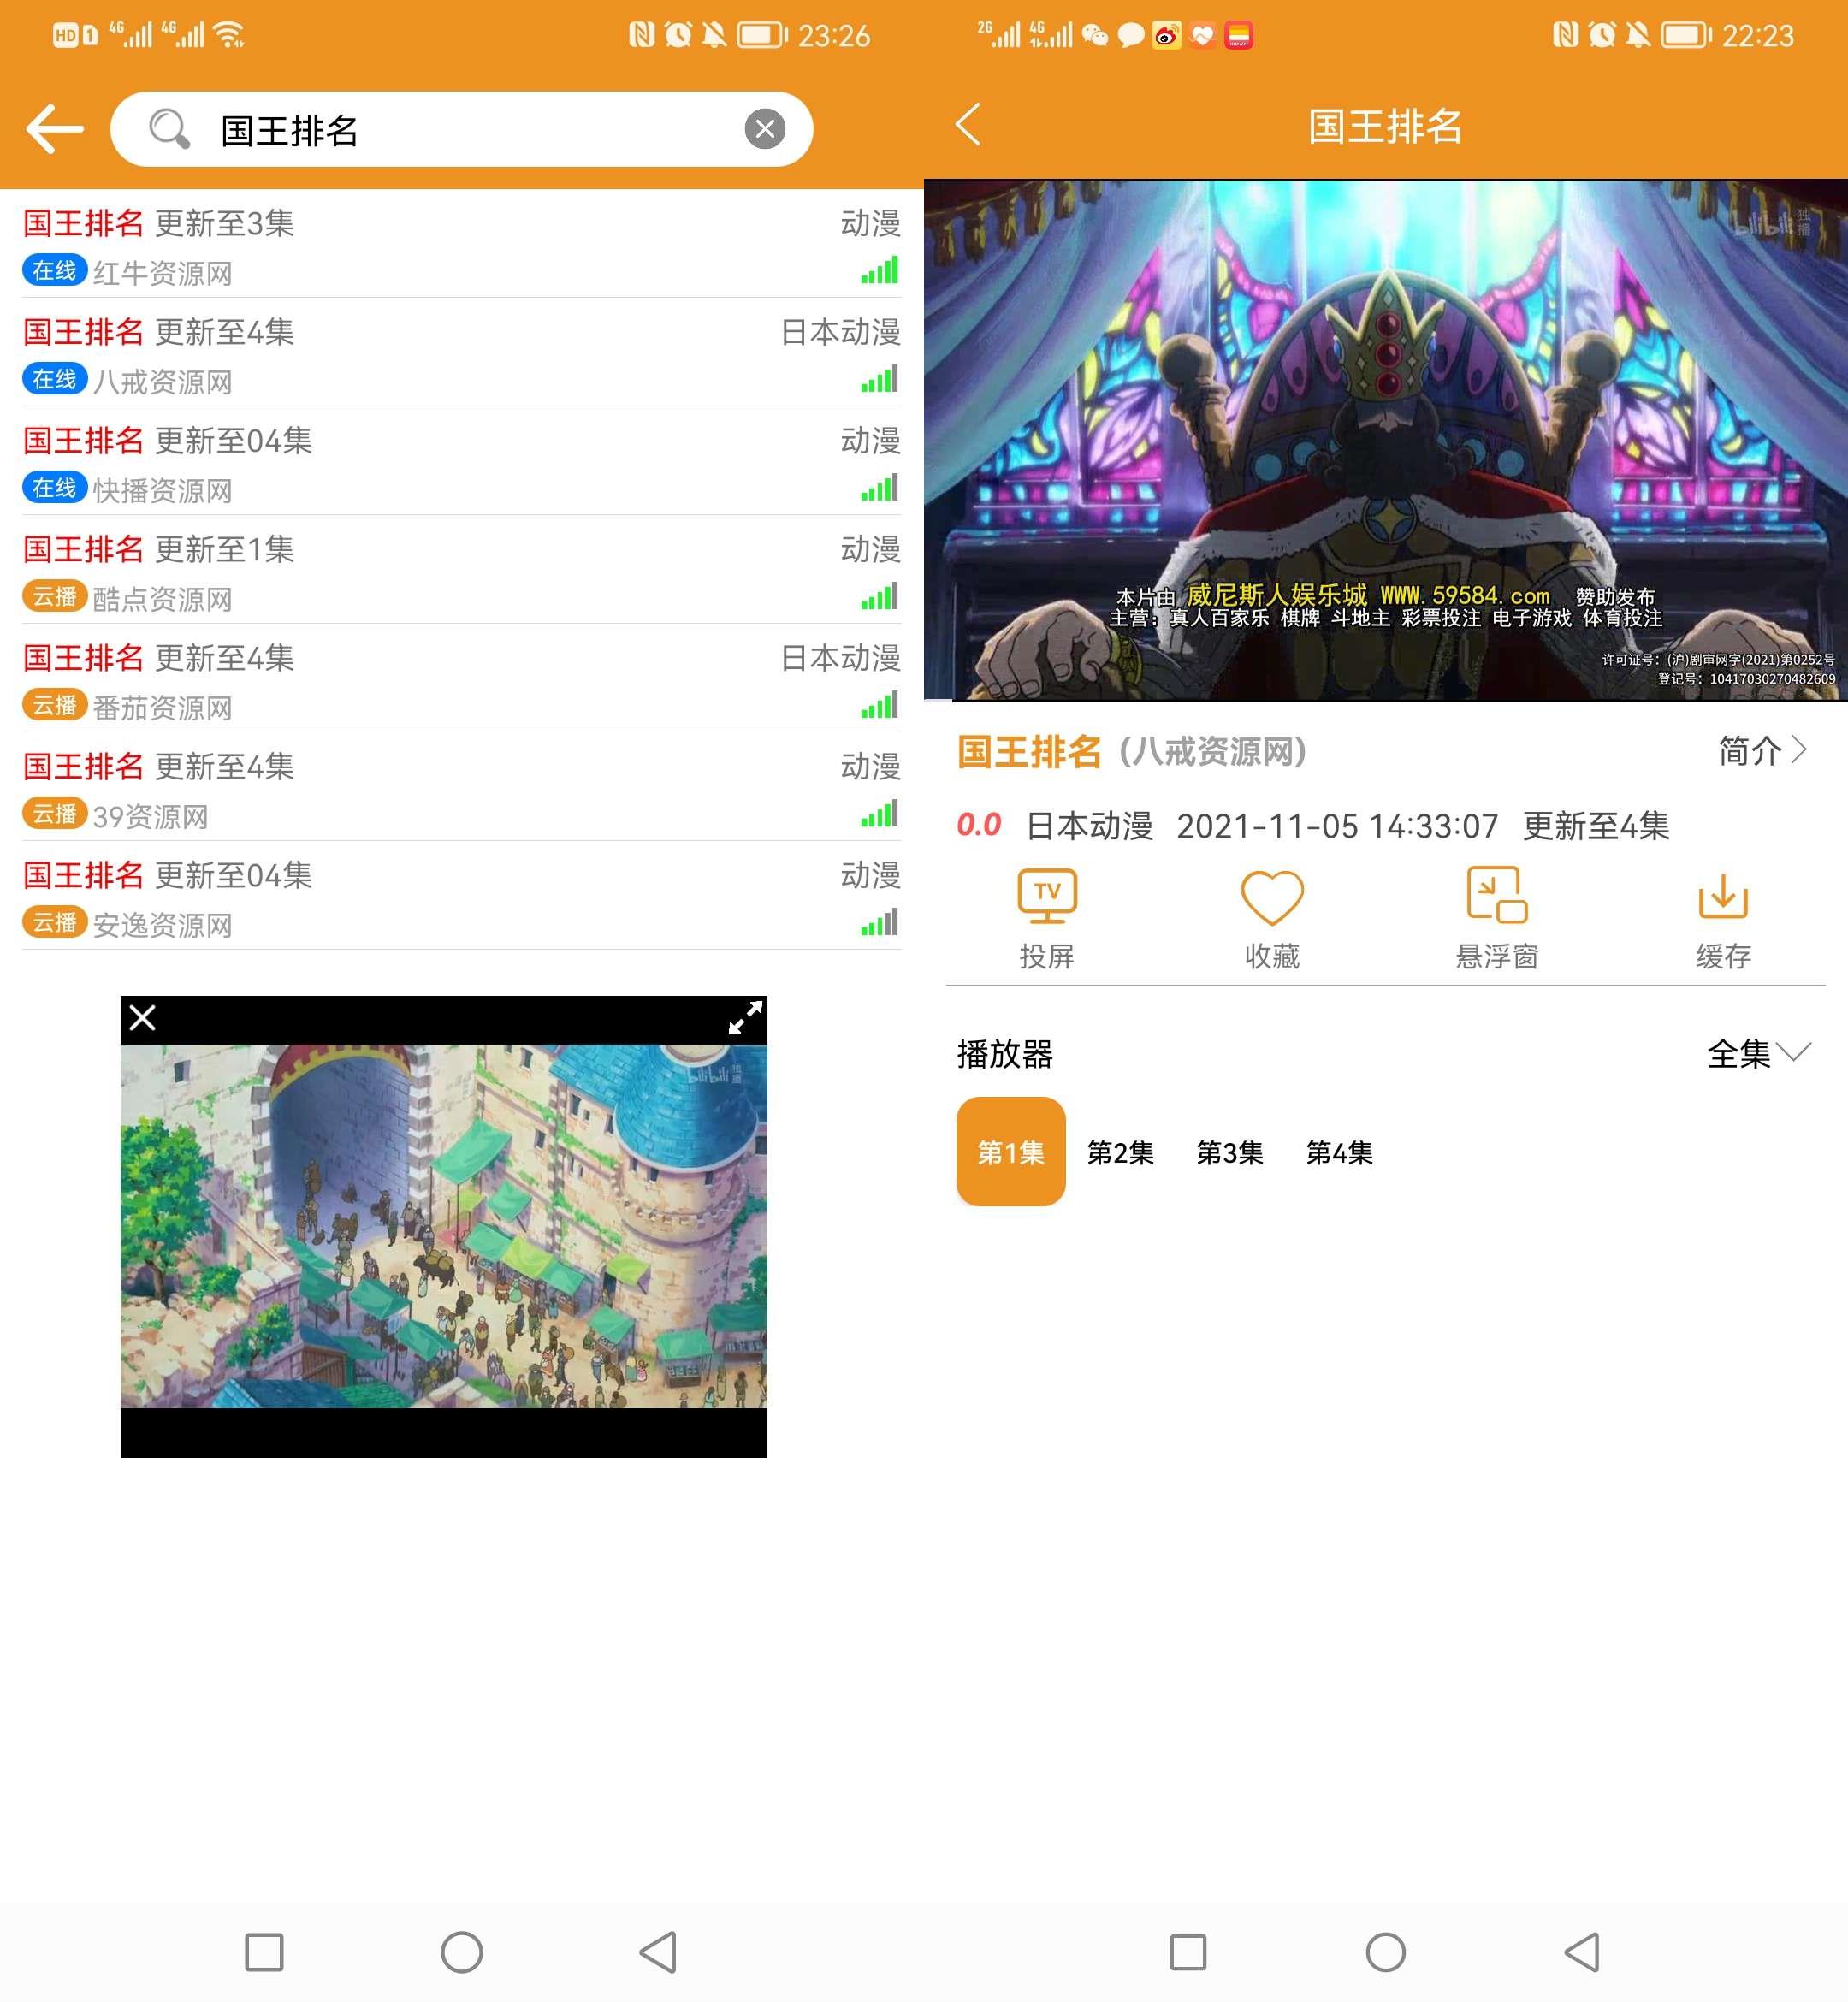The image size is (1848, 2002).
Task: Open the 安逸资源网 search result
Action: pyautogui.click(x=461, y=897)
